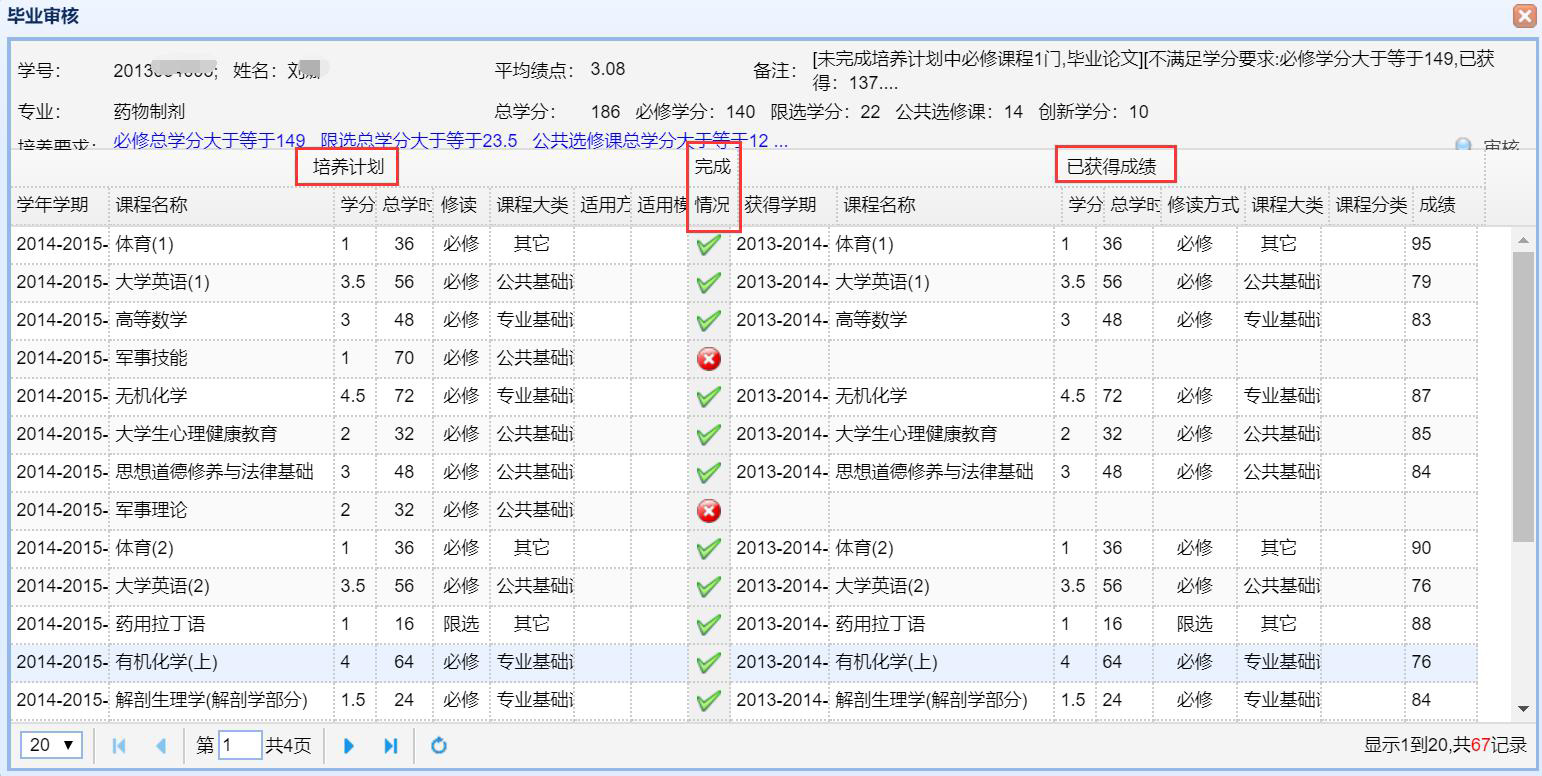Screen dimensions: 1542x776
Task: Open the page size dropdown showing 20
Action: click(52, 745)
